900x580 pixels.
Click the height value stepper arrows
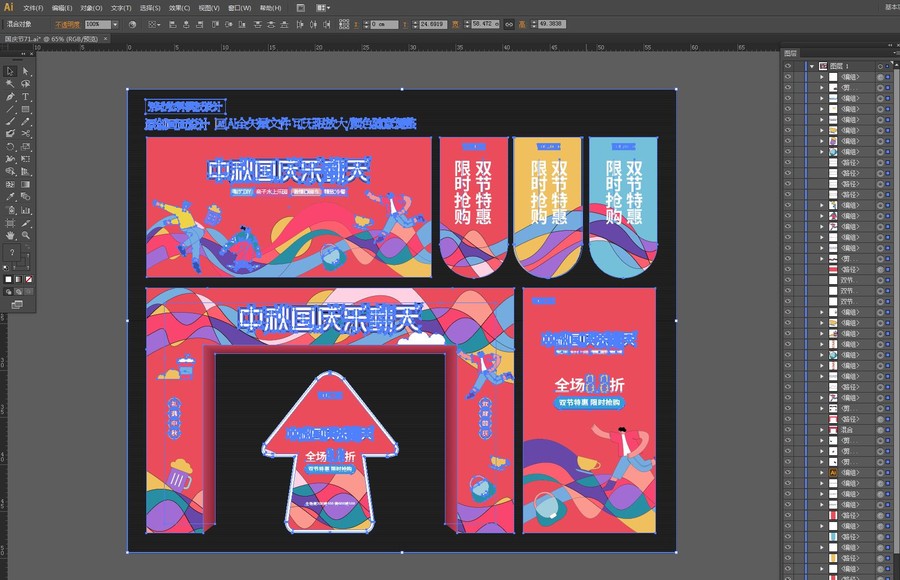pyautogui.click(x=534, y=24)
